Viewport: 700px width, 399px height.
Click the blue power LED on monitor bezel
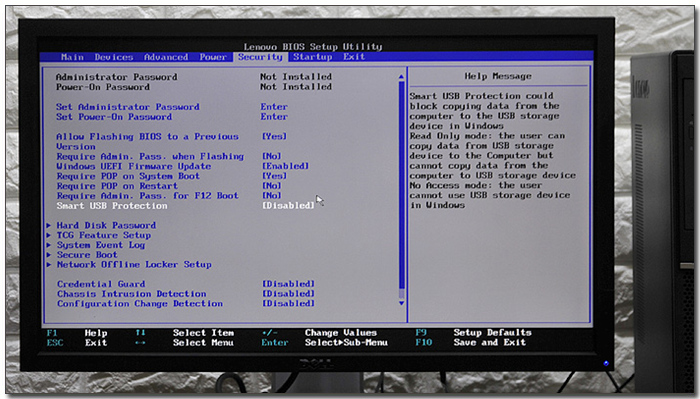tap(606, 363)
